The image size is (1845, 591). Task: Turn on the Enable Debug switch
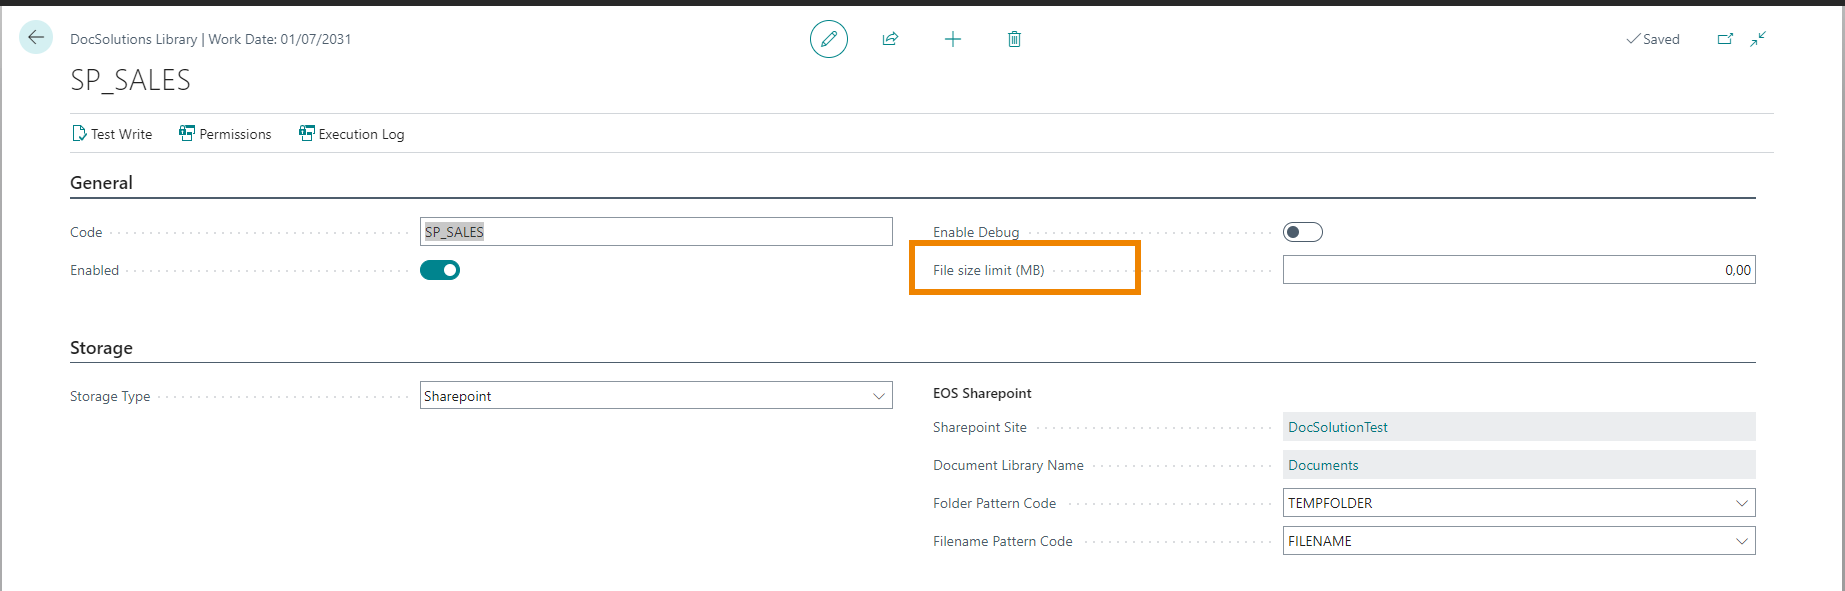[x=1302, y=232]
